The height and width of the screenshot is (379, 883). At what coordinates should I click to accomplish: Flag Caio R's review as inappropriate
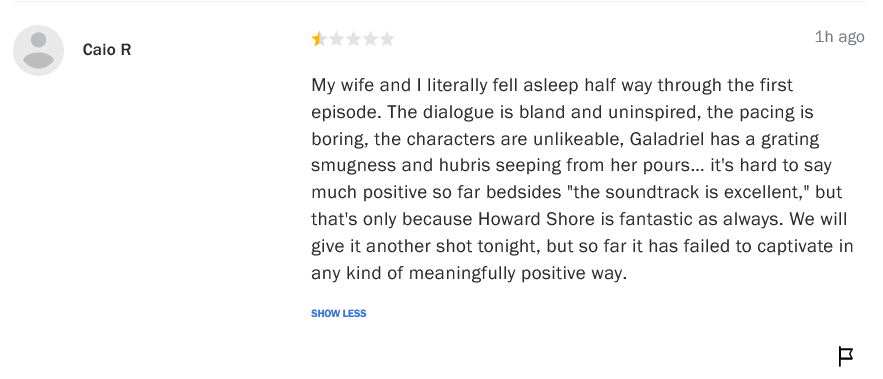pos(845,356)
